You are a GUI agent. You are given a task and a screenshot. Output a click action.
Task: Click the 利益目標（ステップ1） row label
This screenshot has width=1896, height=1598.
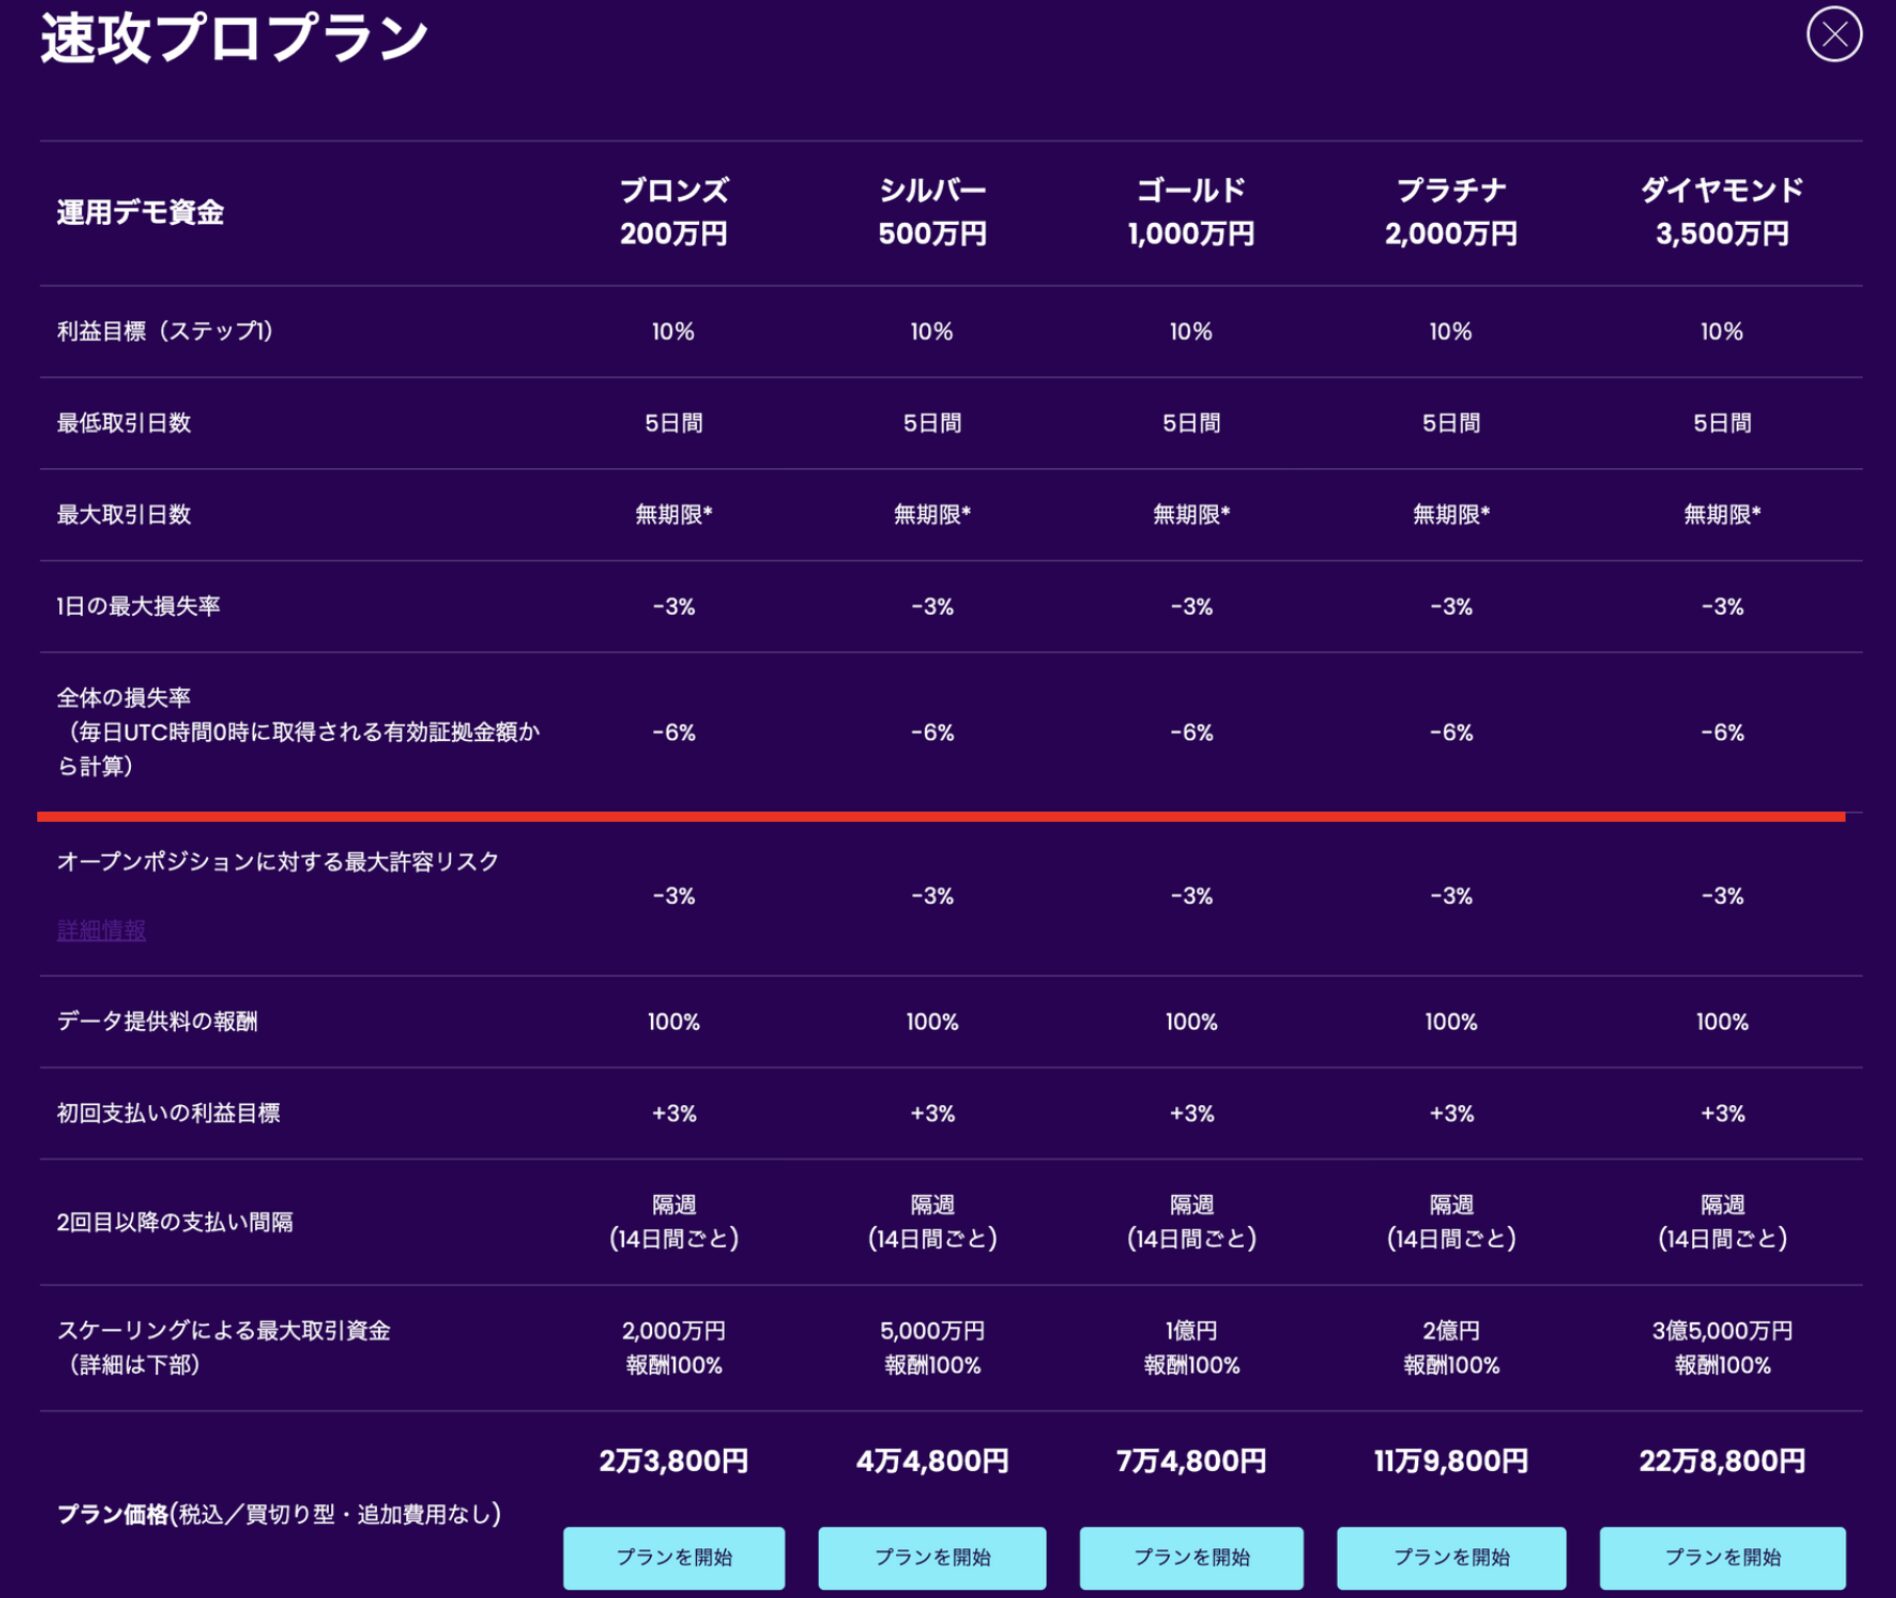pyautogui.click(x=165, y=331)
